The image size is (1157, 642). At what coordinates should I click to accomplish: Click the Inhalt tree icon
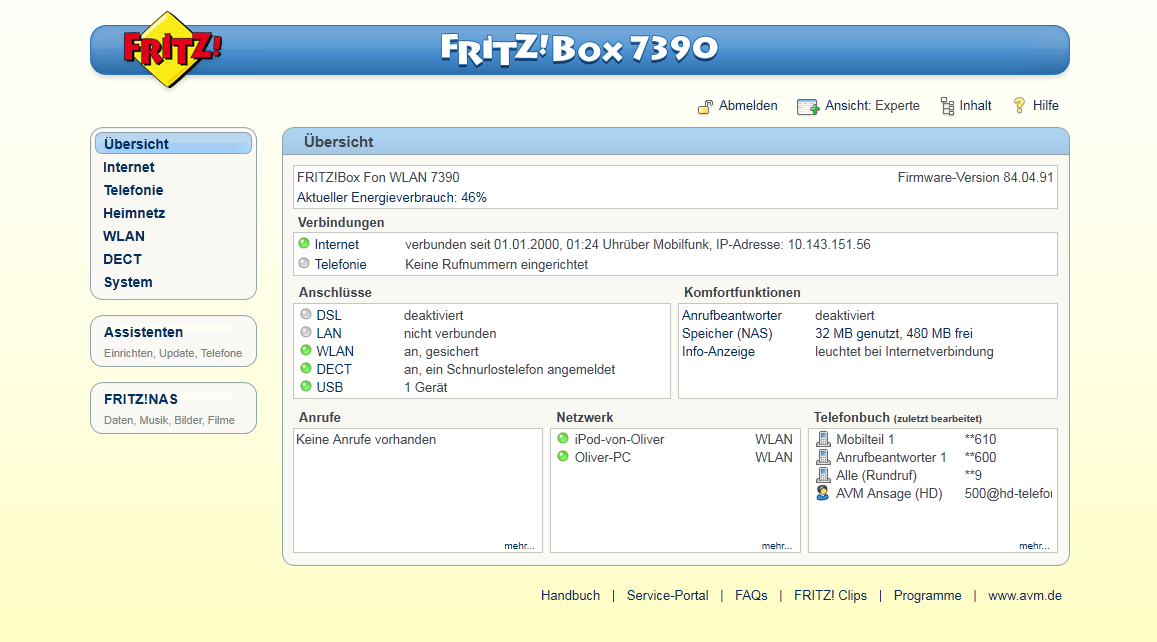click(947, 106)
